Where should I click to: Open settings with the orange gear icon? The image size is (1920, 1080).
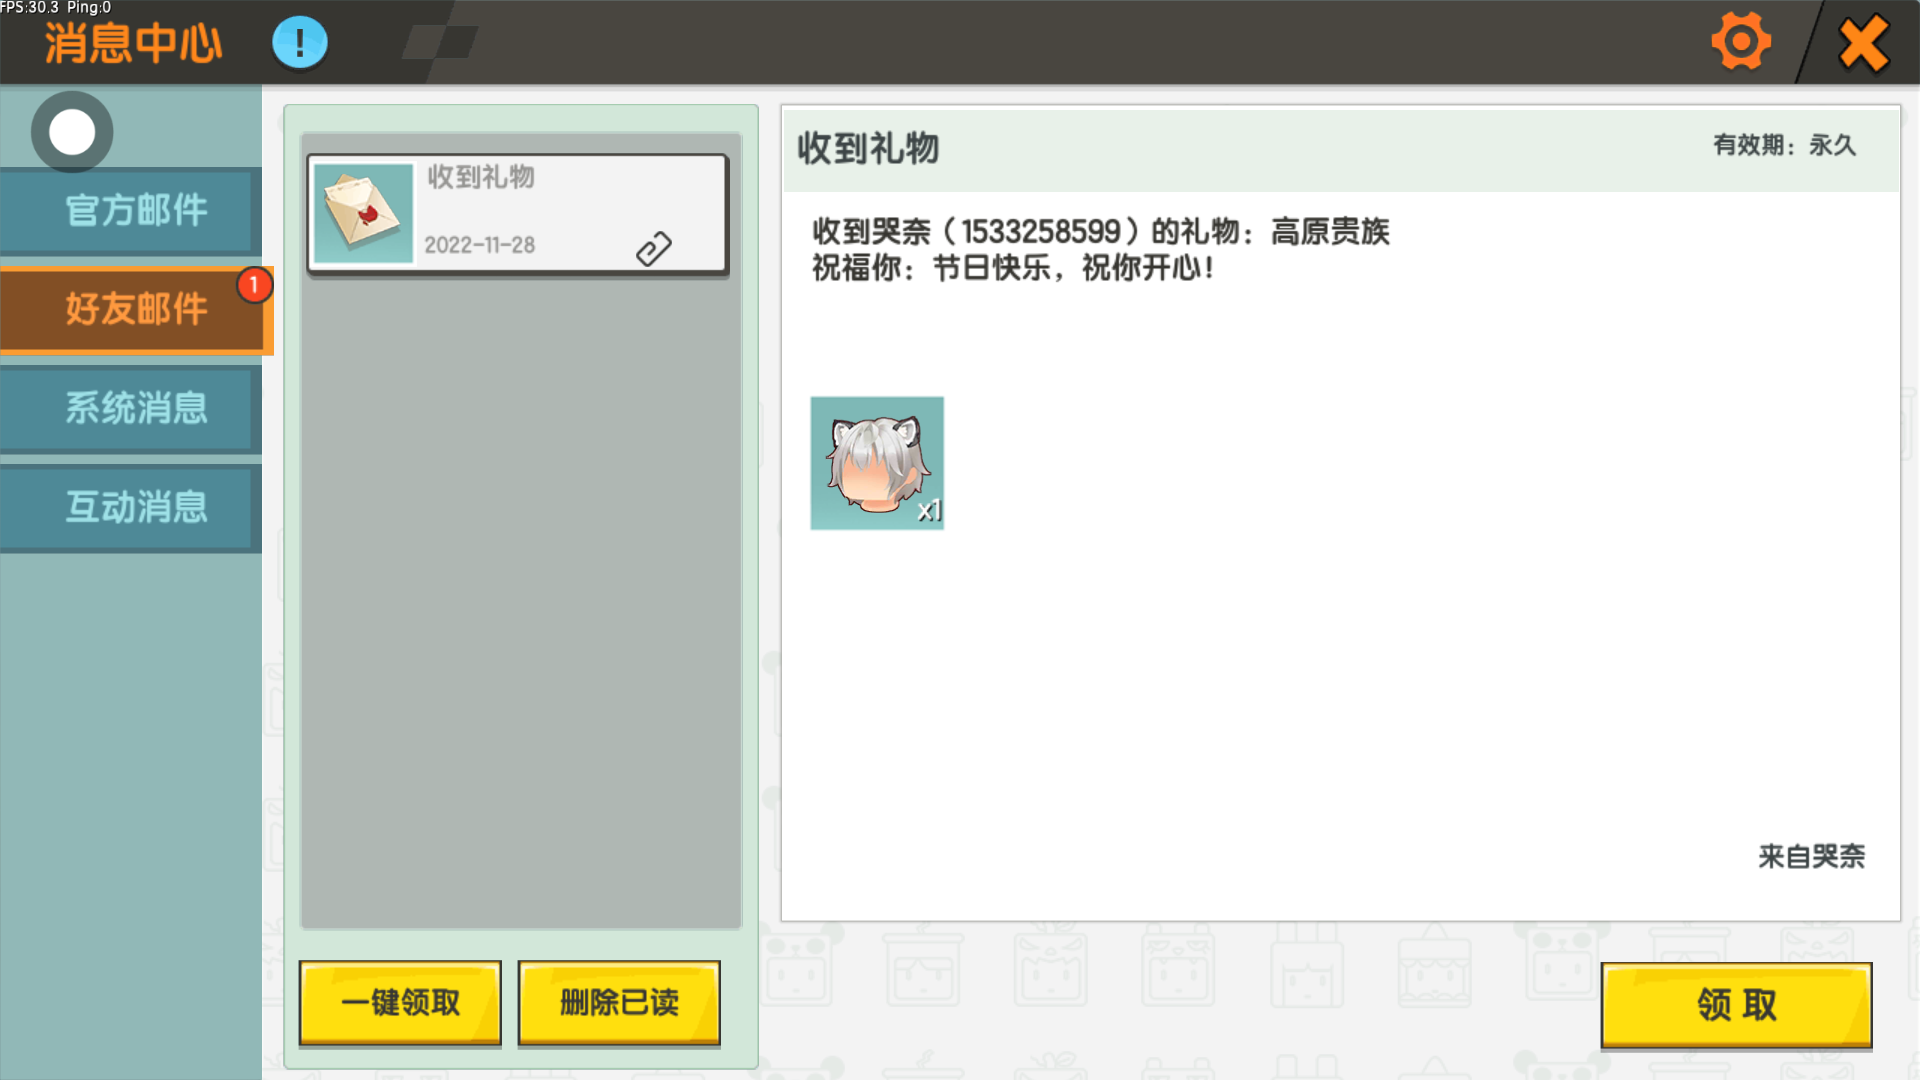[1741, 42]
